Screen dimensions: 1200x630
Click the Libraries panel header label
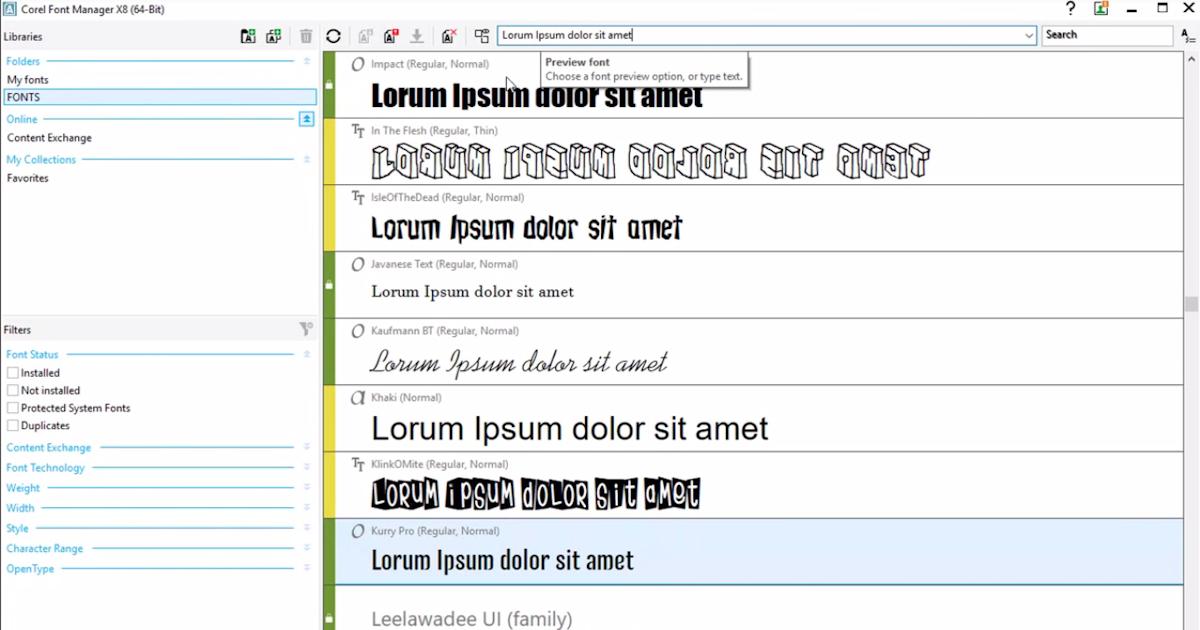tap(23, 37)
